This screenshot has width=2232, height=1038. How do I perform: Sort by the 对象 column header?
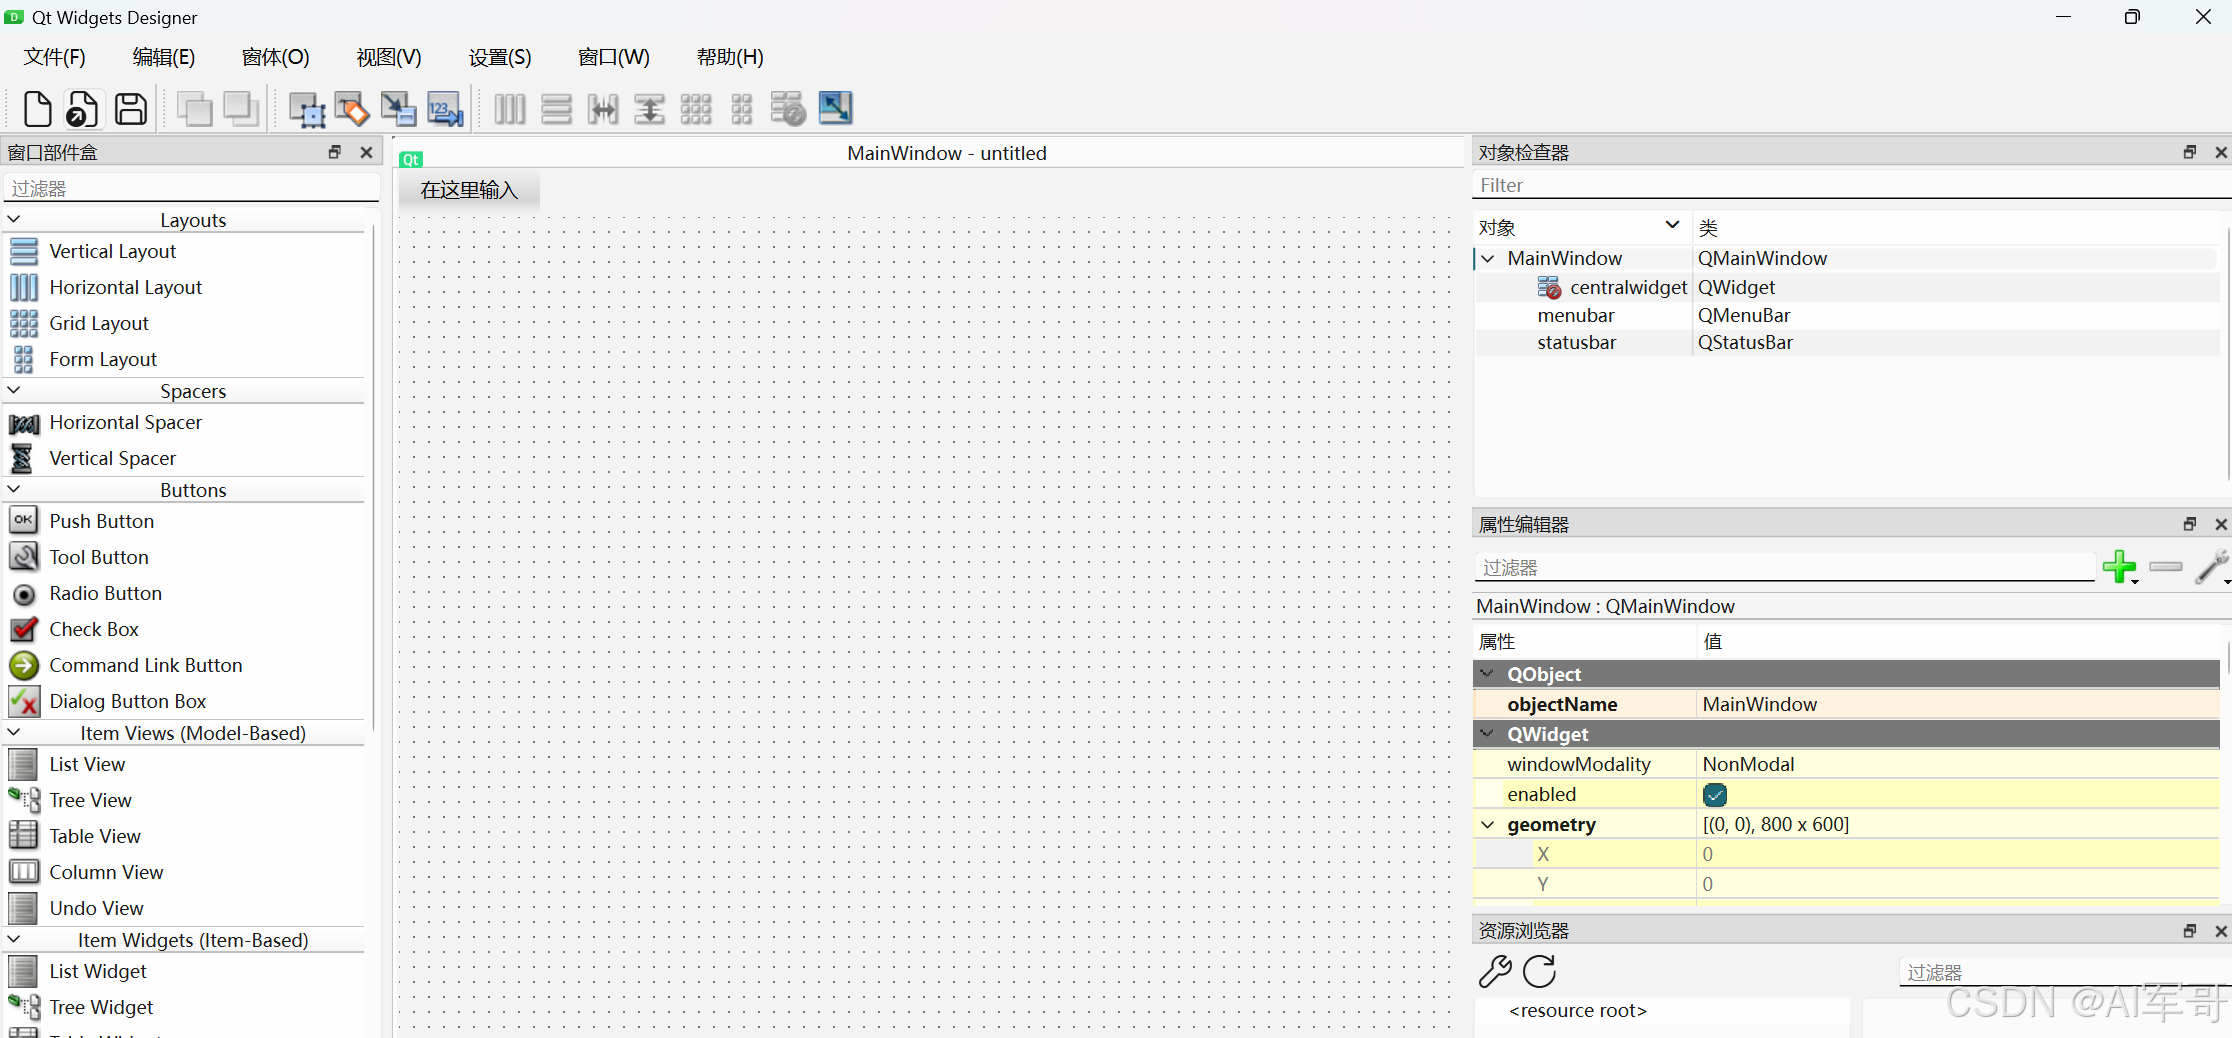click(1582, 227)
